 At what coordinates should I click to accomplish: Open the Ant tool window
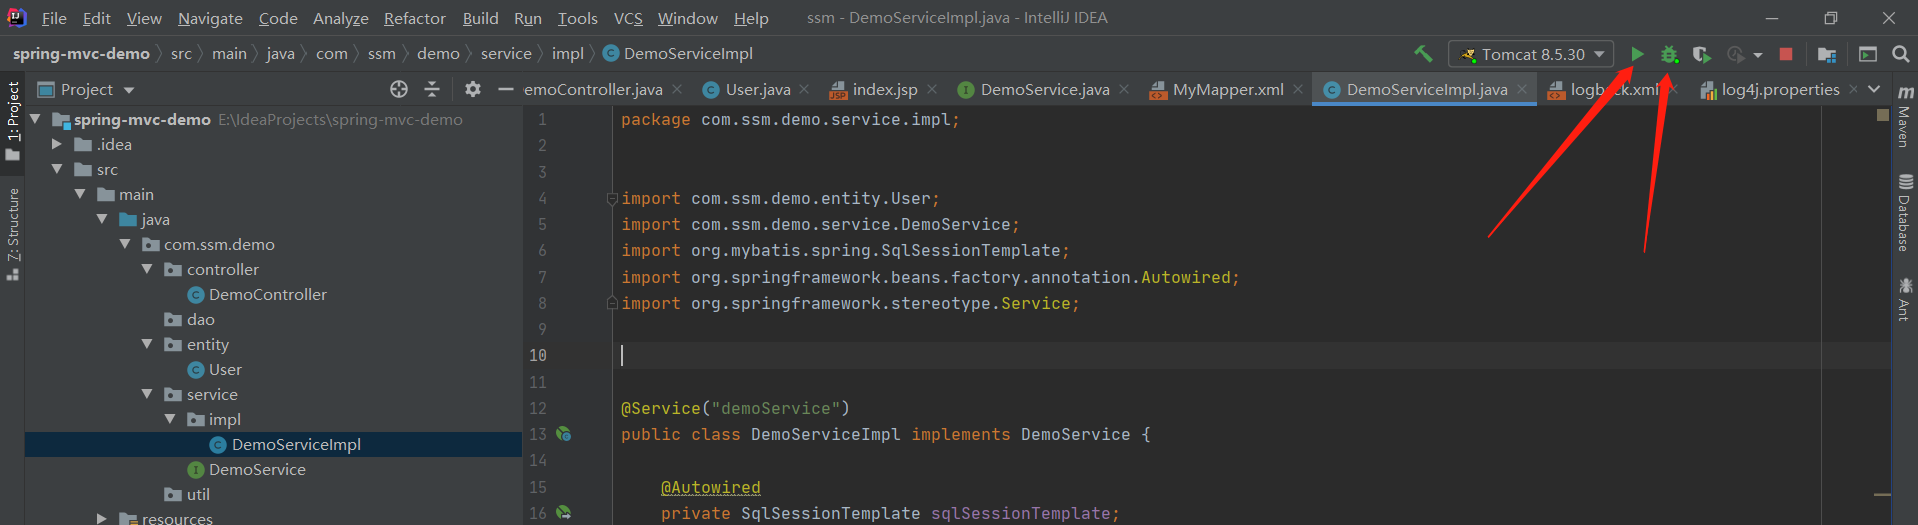pos(1904,299)
